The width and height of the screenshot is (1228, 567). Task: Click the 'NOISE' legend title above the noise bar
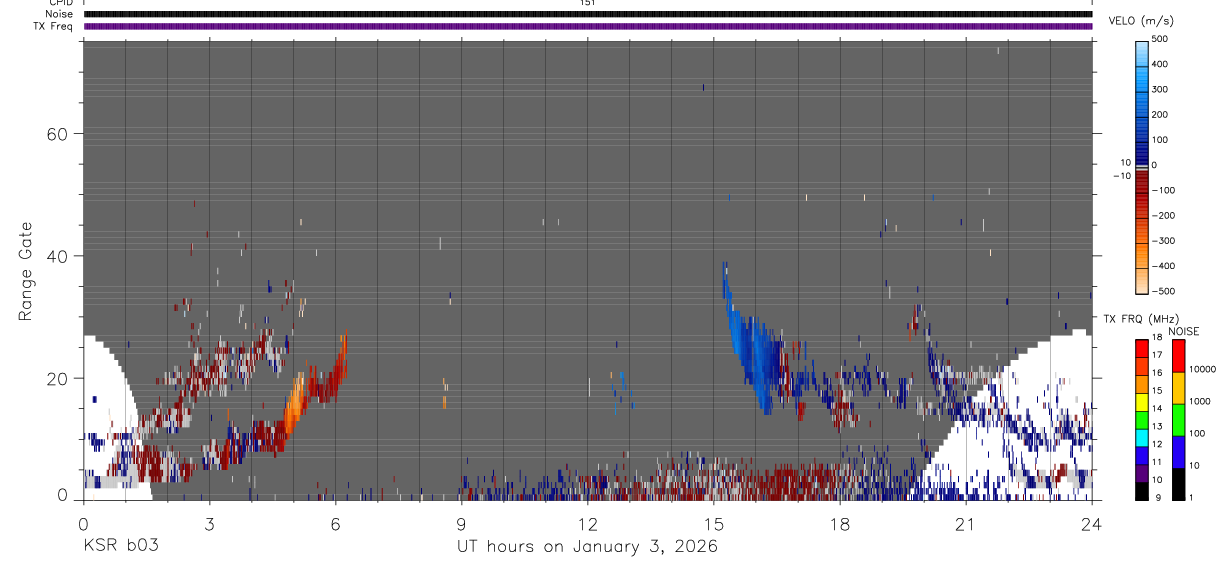(1183, 331)
